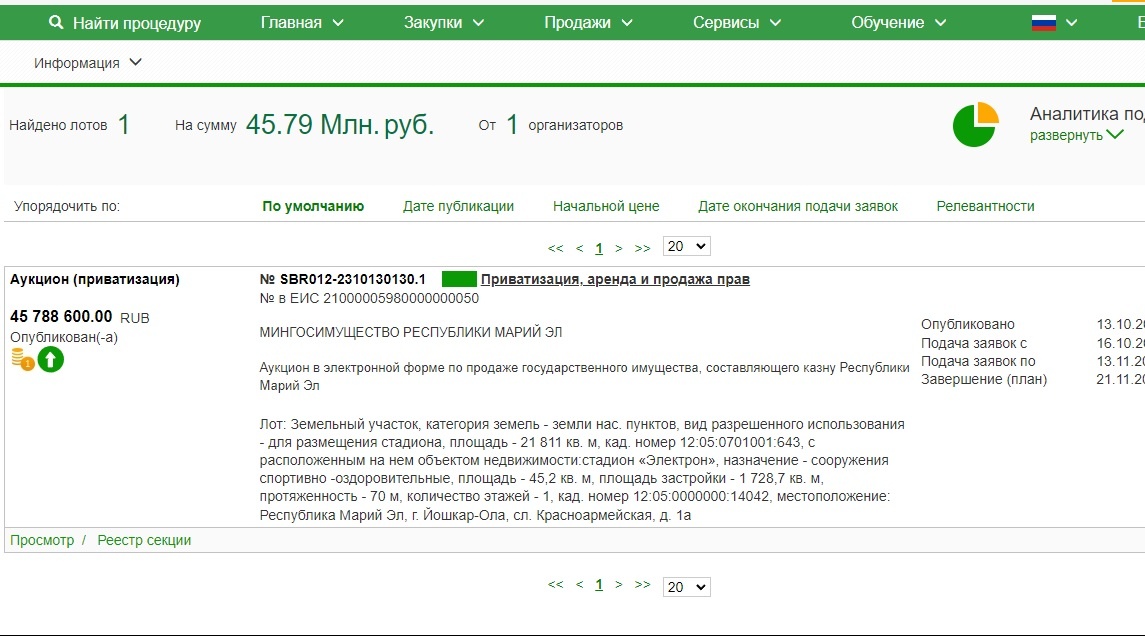This screenshot has height=636, width=1145.
Task: Click the Russian flag language icon
Action: [x=1044, y=23]
